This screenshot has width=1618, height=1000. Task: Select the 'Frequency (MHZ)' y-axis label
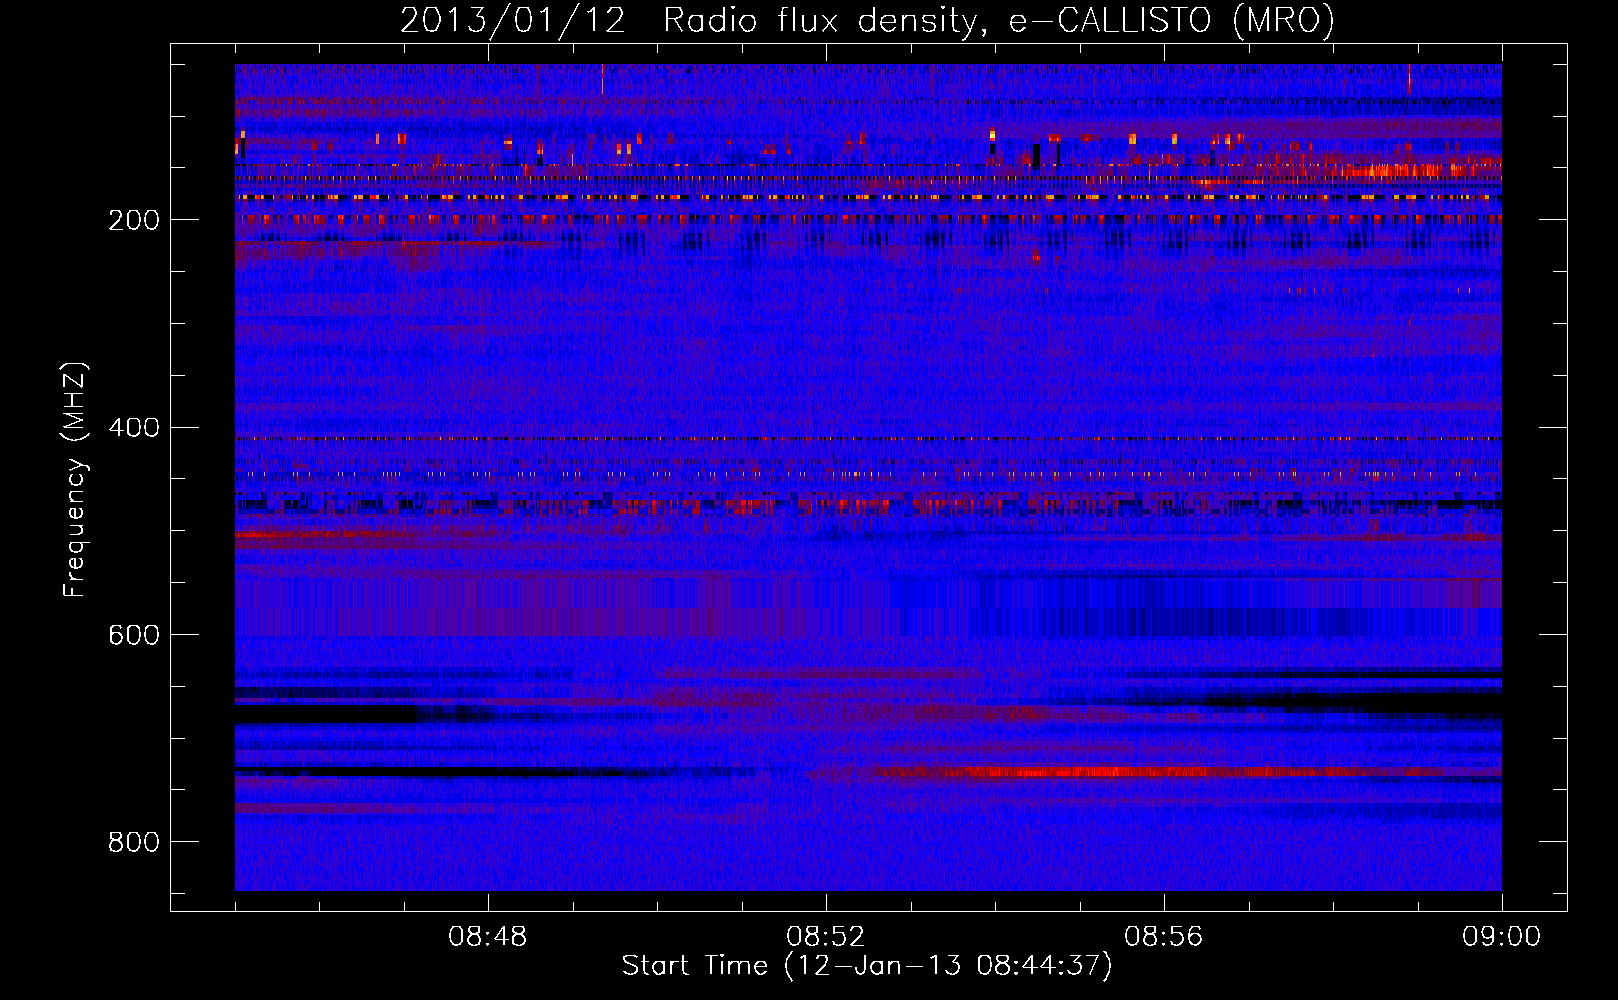pyautogui.click(x=75, y=479)
